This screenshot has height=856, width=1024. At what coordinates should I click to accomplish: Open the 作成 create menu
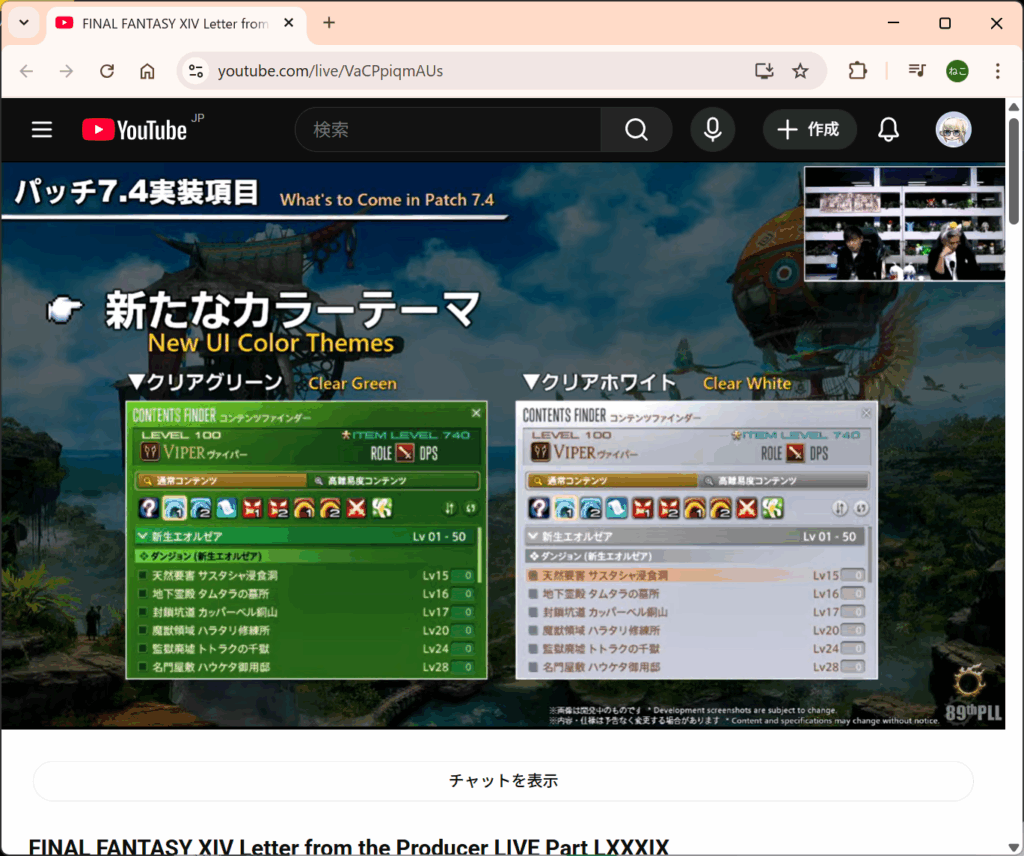[x=809, y=130]
